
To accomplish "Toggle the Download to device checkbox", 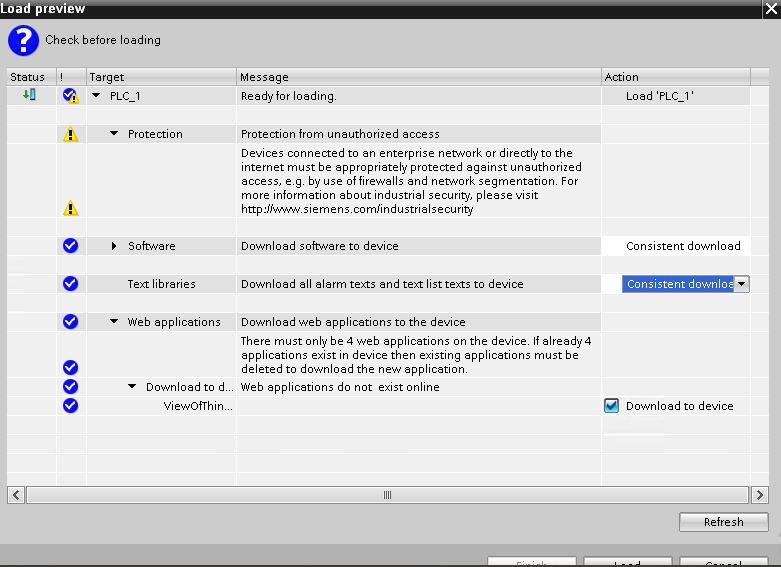I will tap(612, 406).
